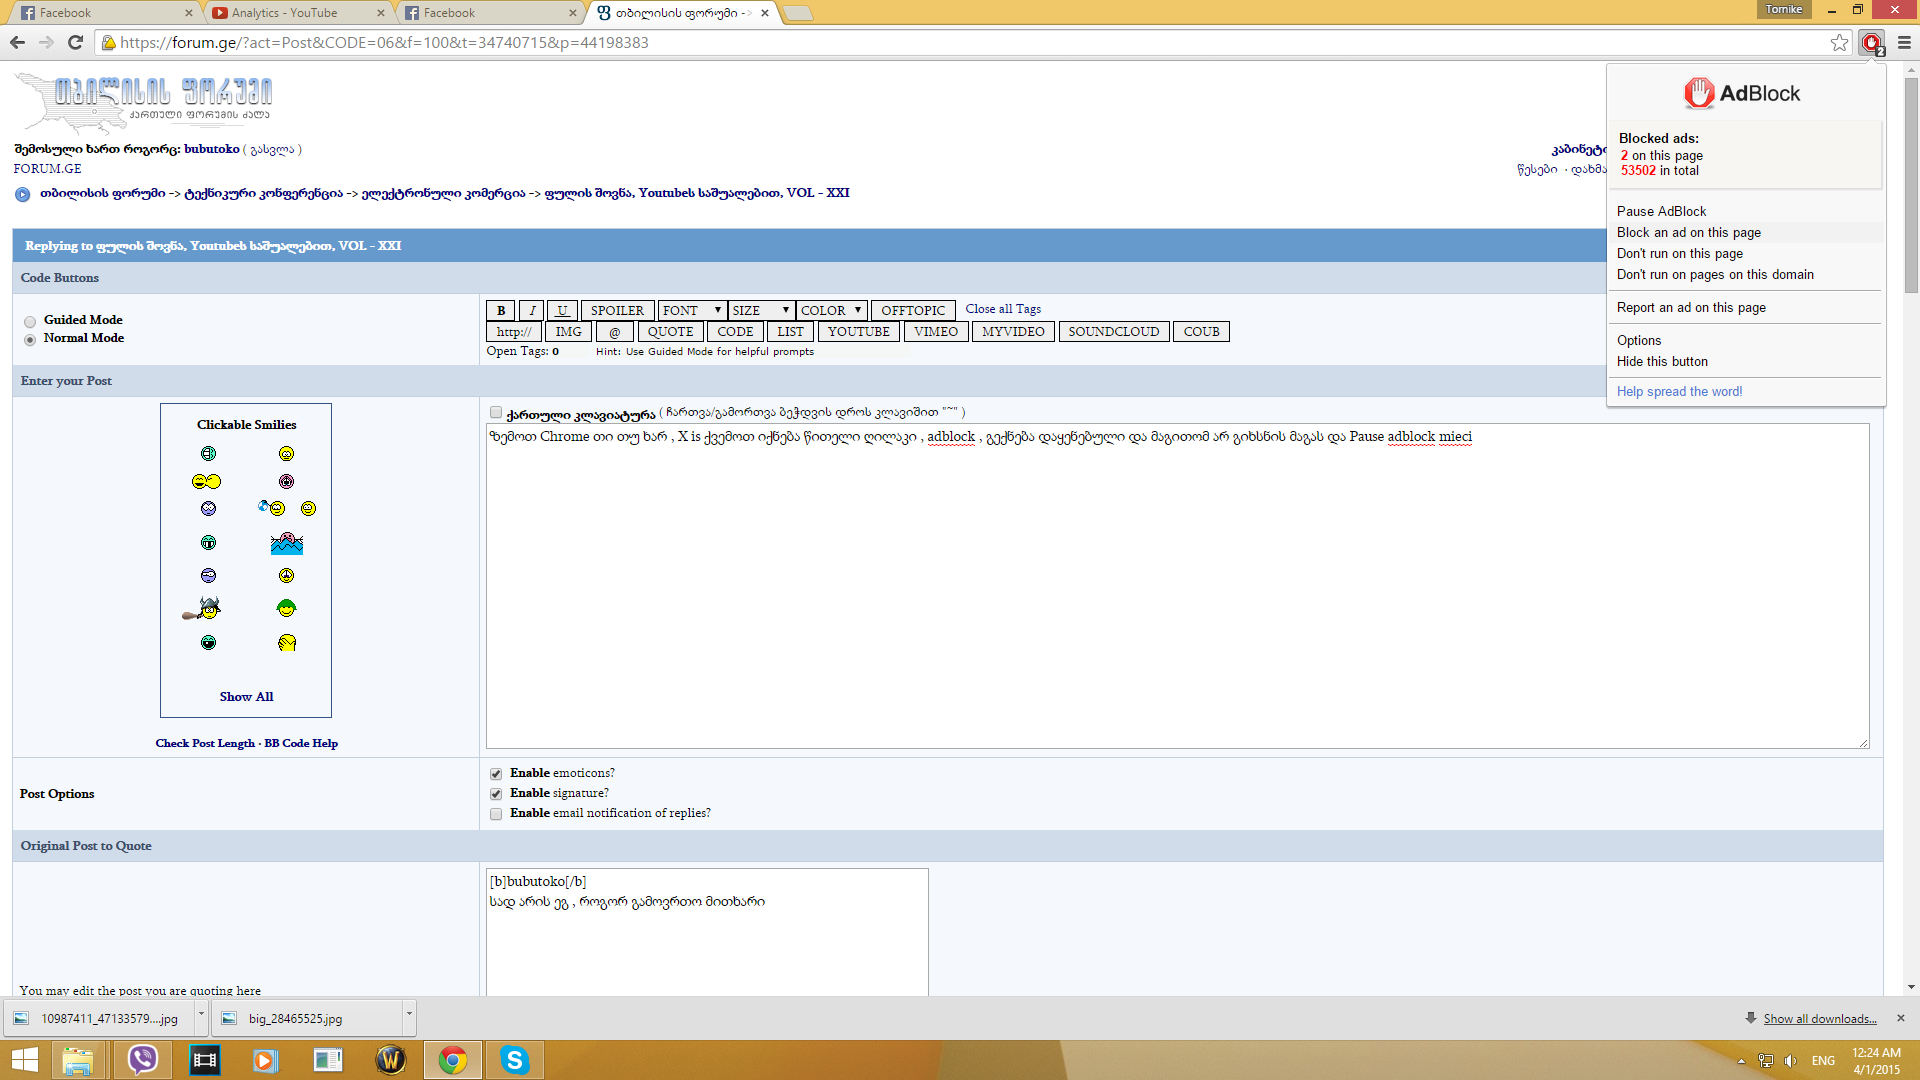The image size is (1920, 1080).
Task: Select Guided Mode radio button
Action: (30, 321)
